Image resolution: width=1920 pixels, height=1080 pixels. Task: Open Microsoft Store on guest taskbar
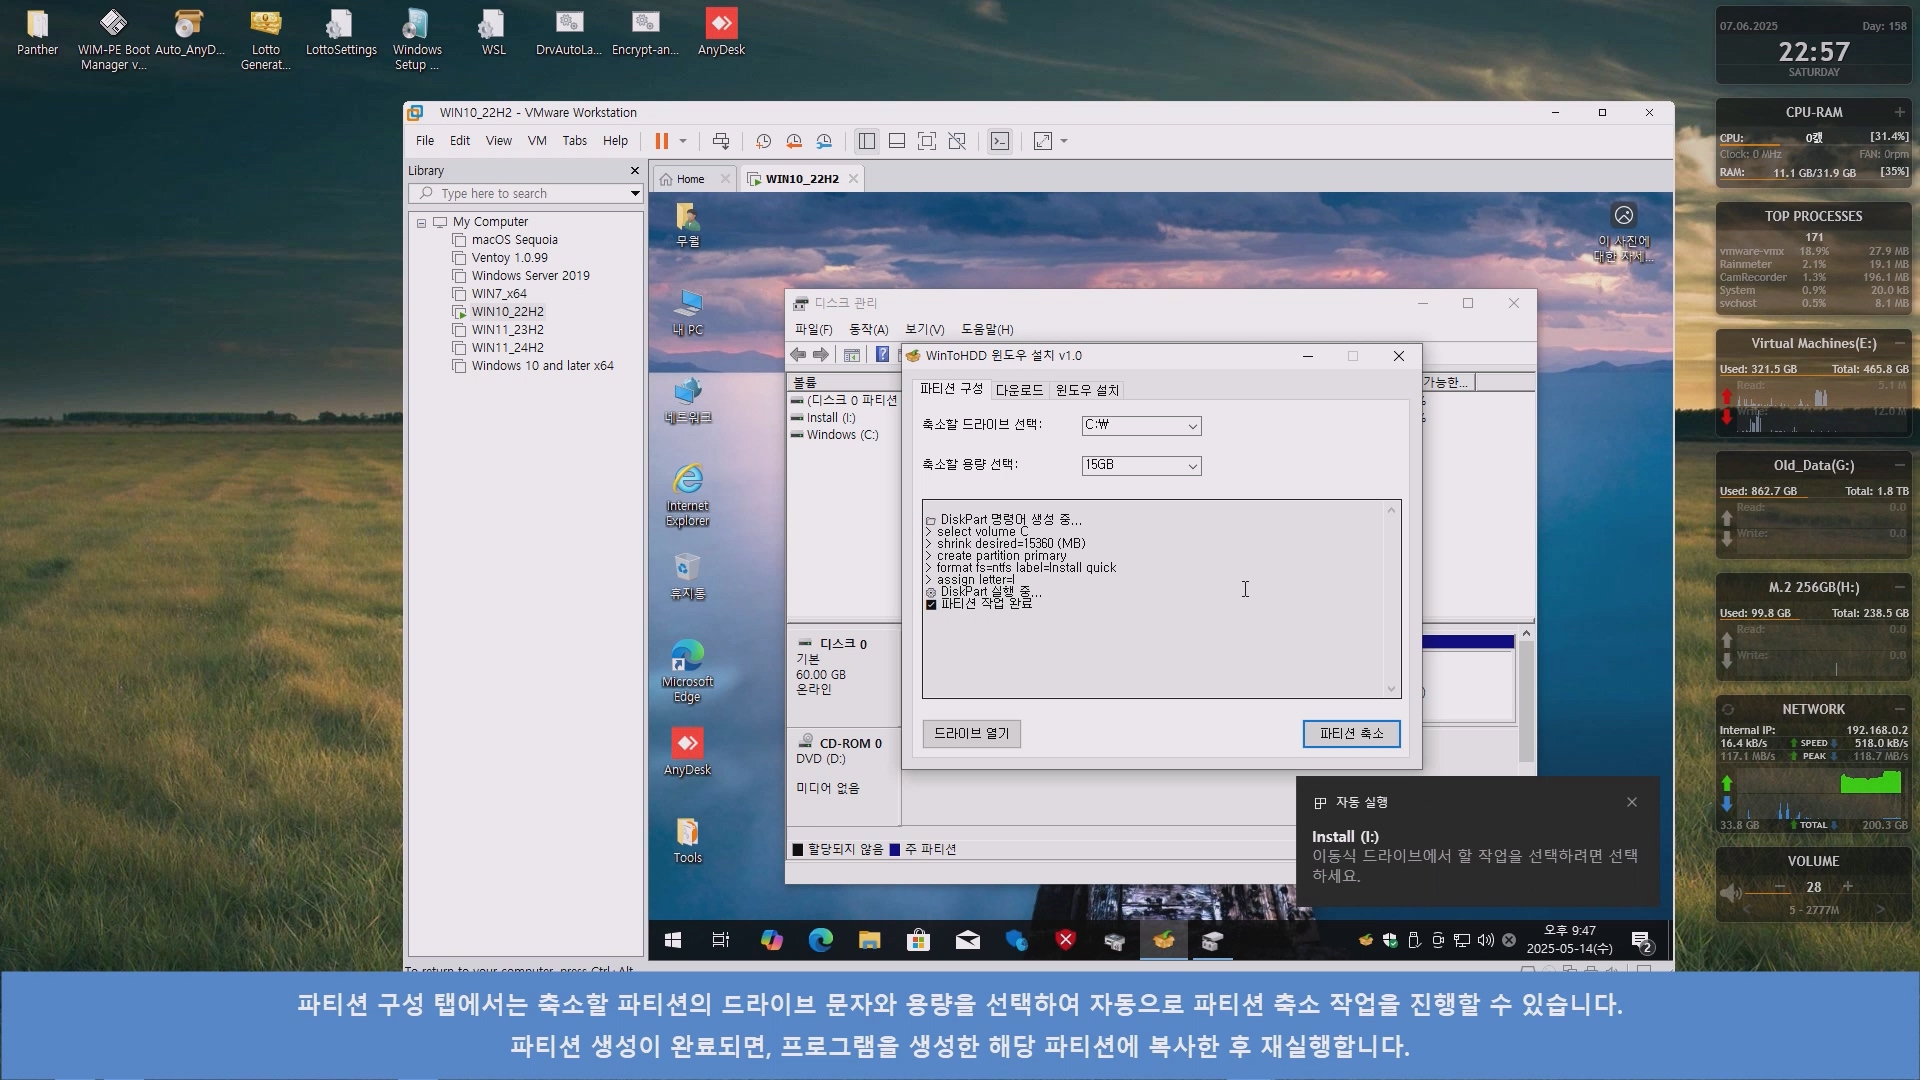pyautogui.click(x=918, y=940)
